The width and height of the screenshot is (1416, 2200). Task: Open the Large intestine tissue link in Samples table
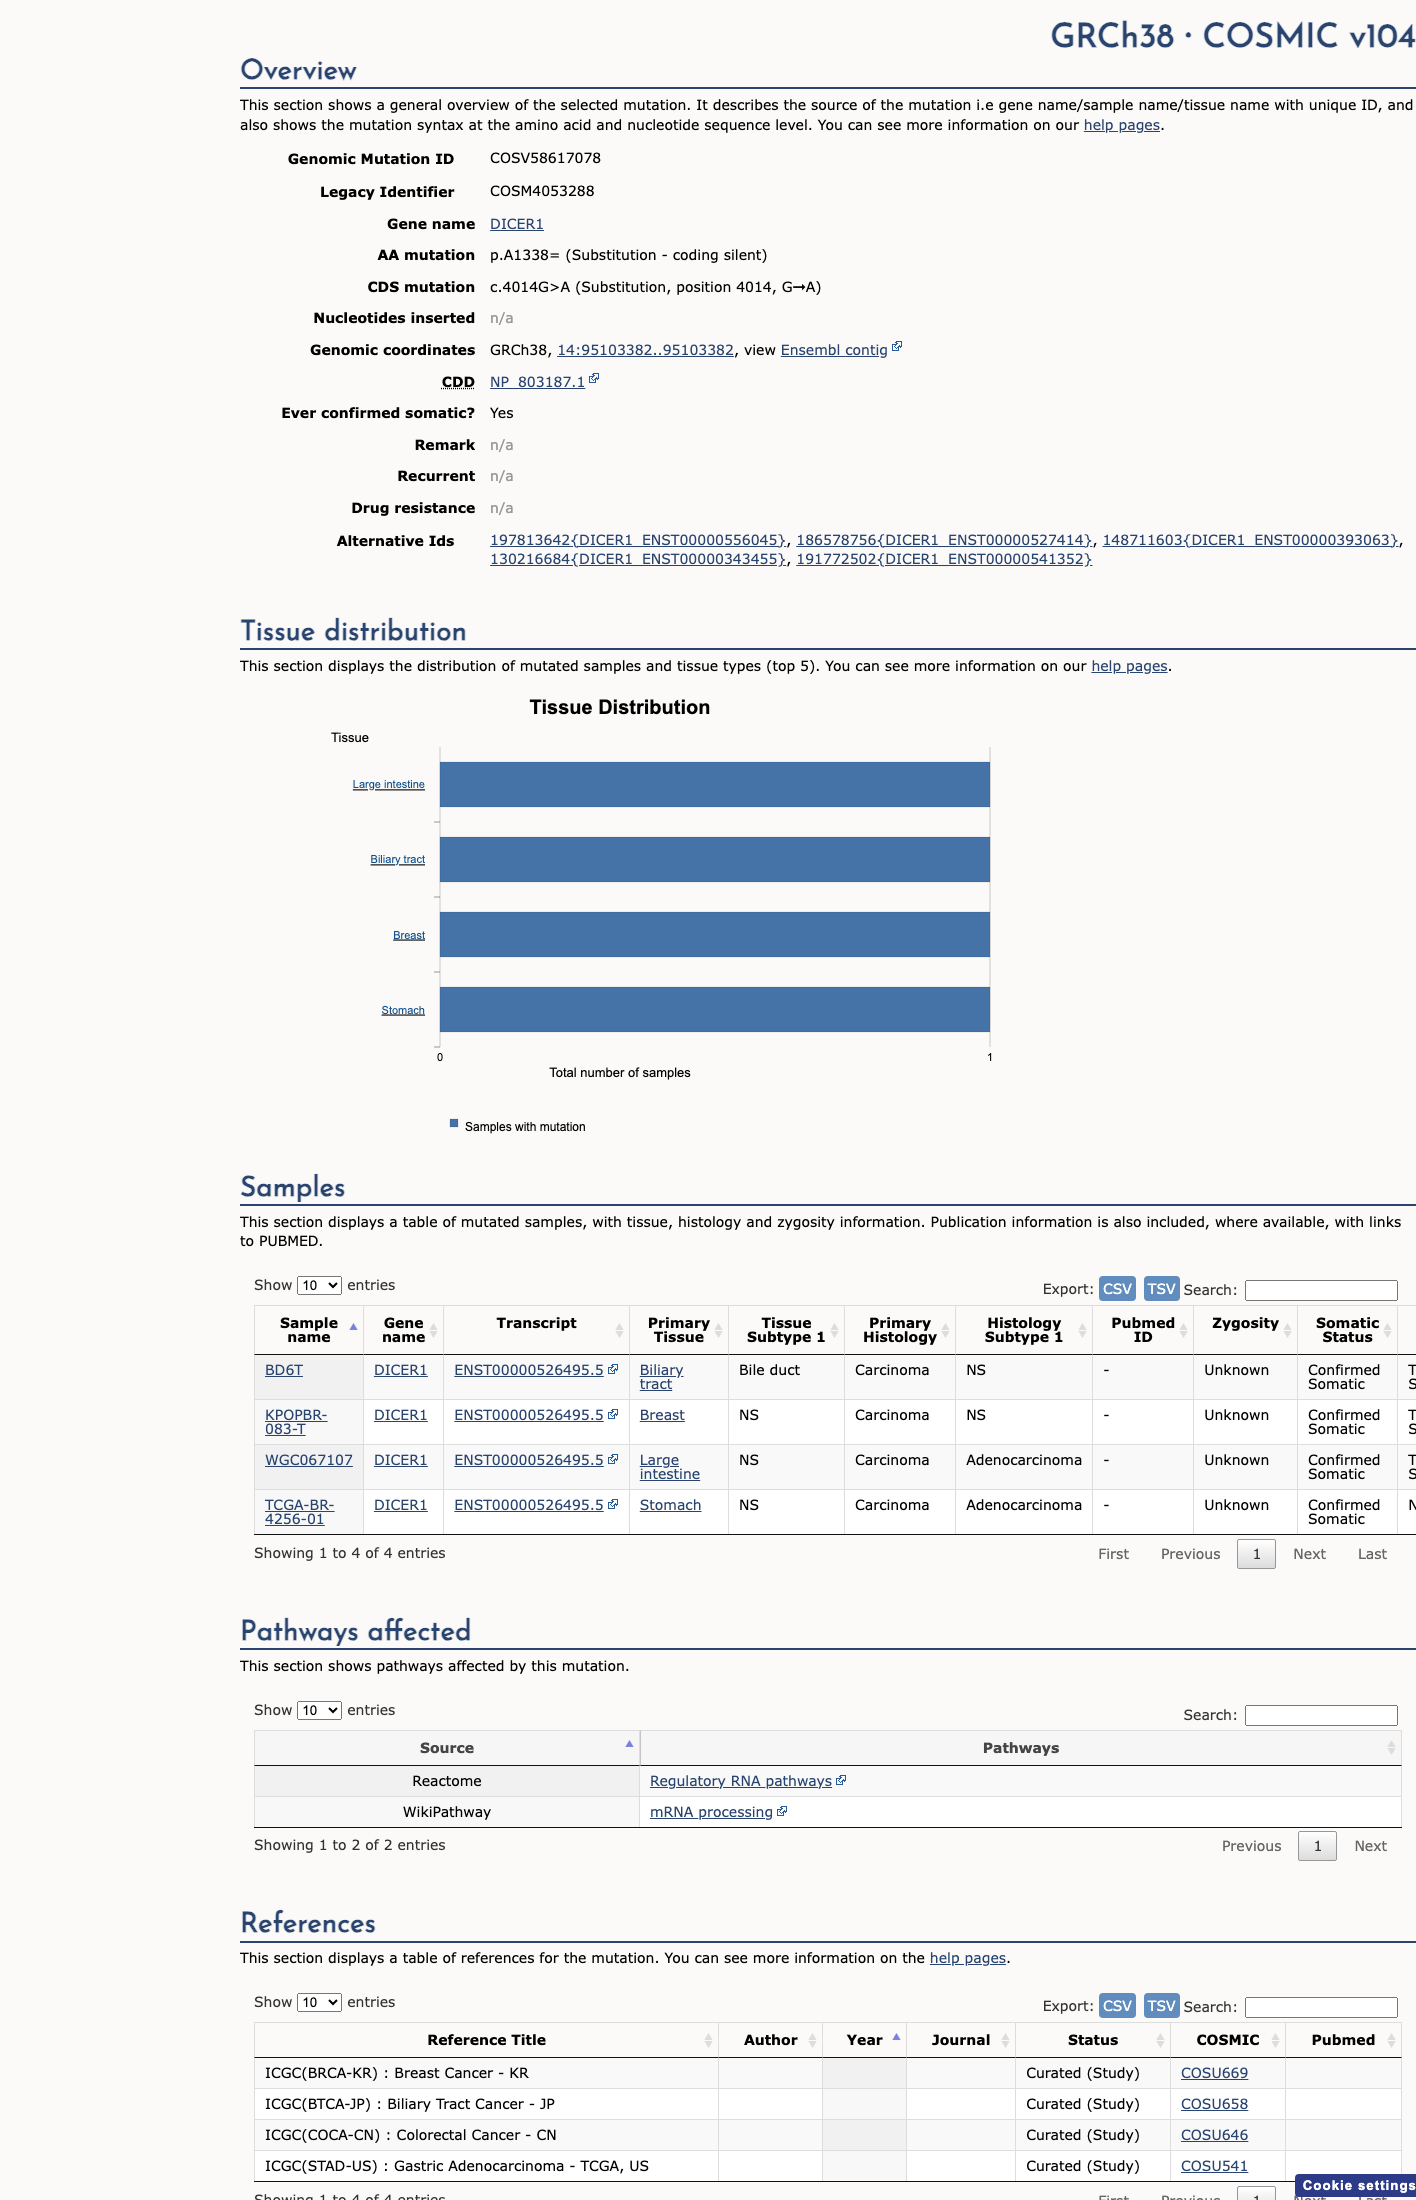tap(670, 1467)
